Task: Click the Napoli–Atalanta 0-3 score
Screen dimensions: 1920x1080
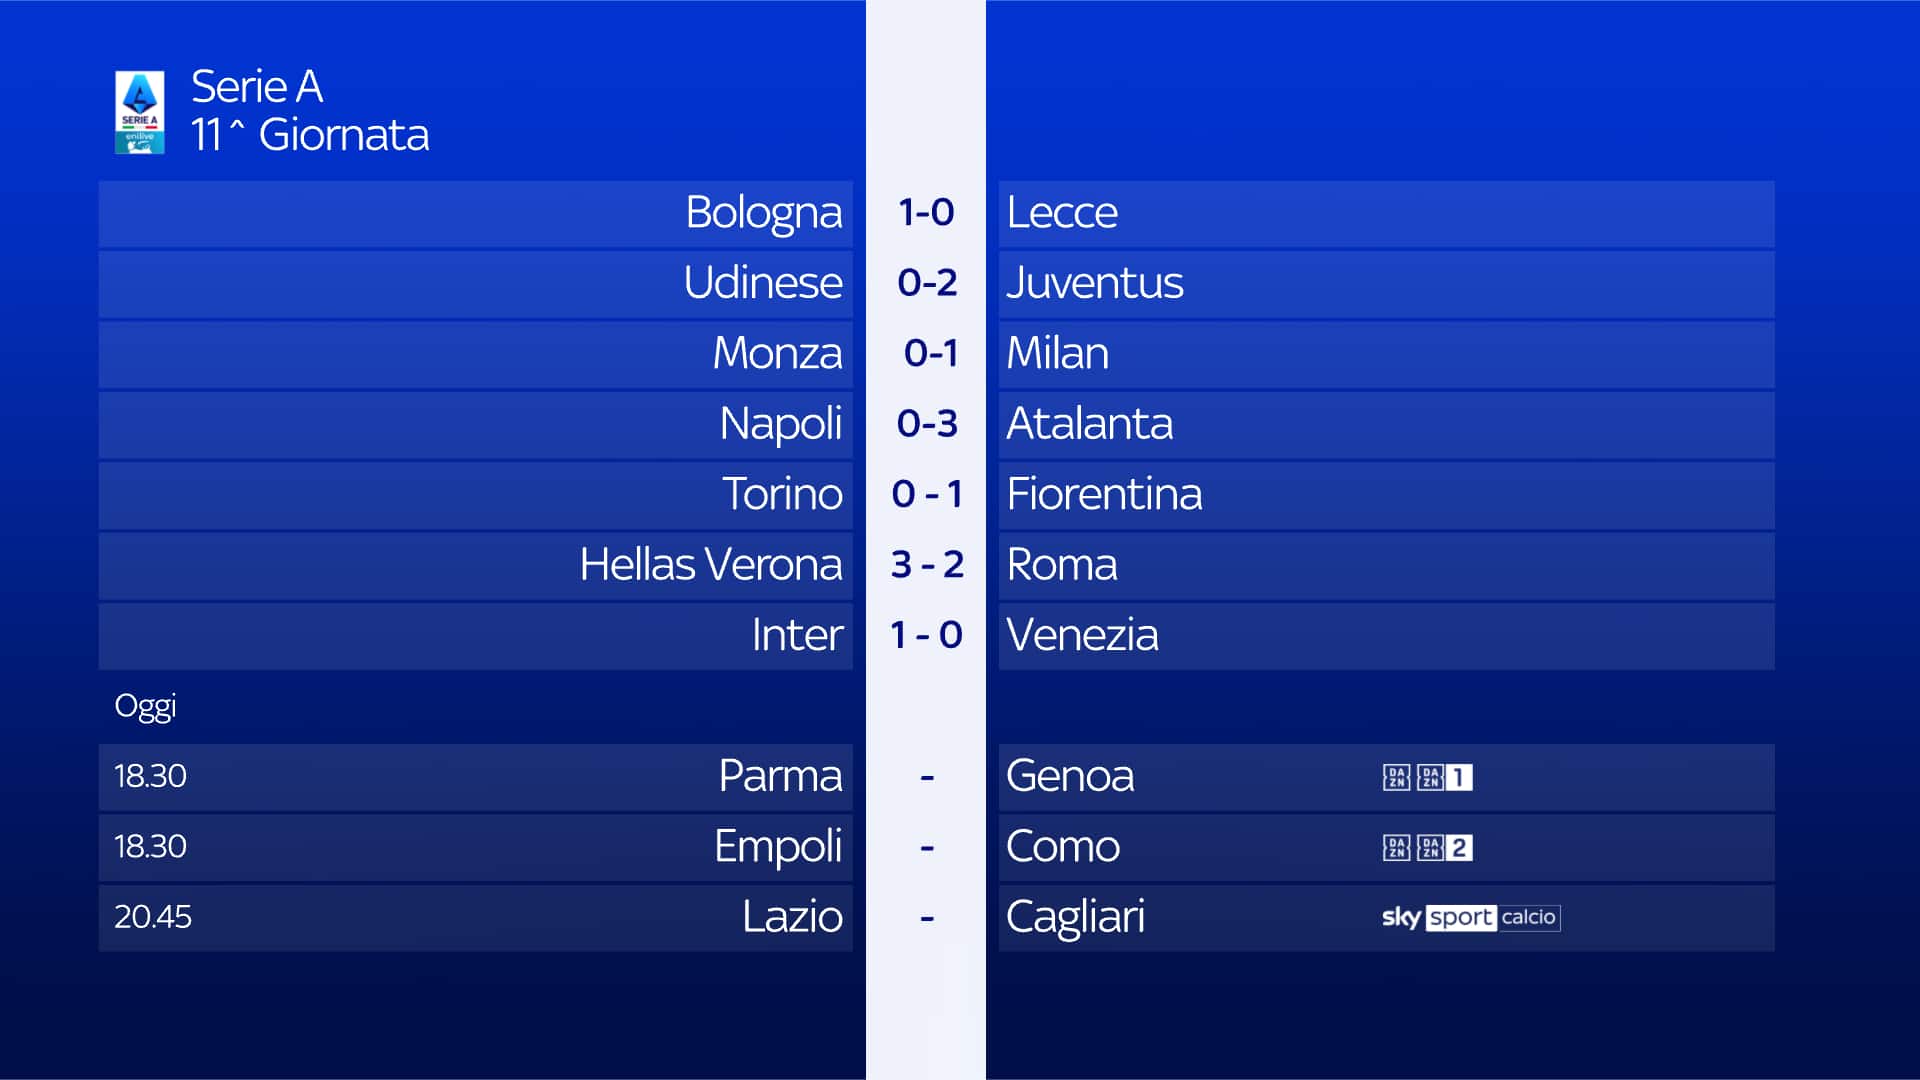Action: (927, 424)
